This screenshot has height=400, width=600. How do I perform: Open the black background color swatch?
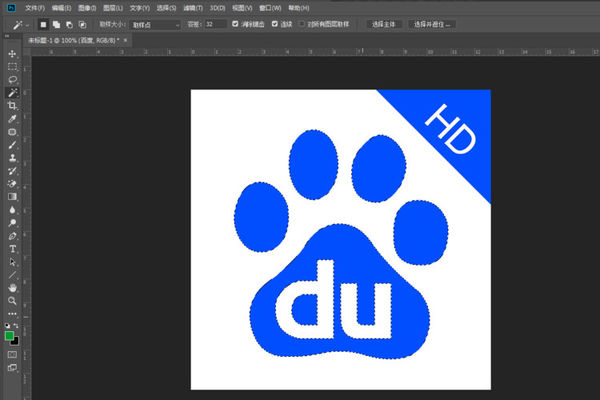16,342
